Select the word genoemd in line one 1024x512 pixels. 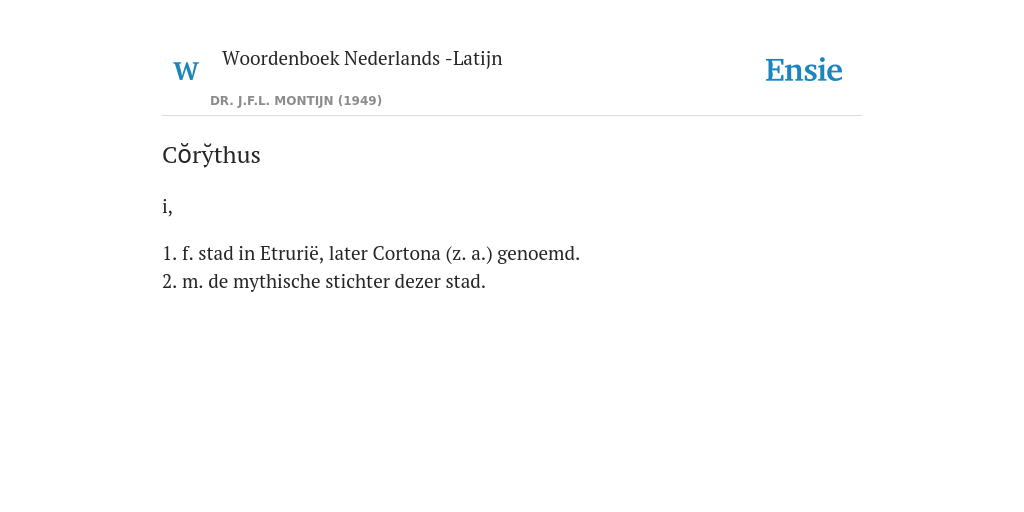click(x=538, y=253)
